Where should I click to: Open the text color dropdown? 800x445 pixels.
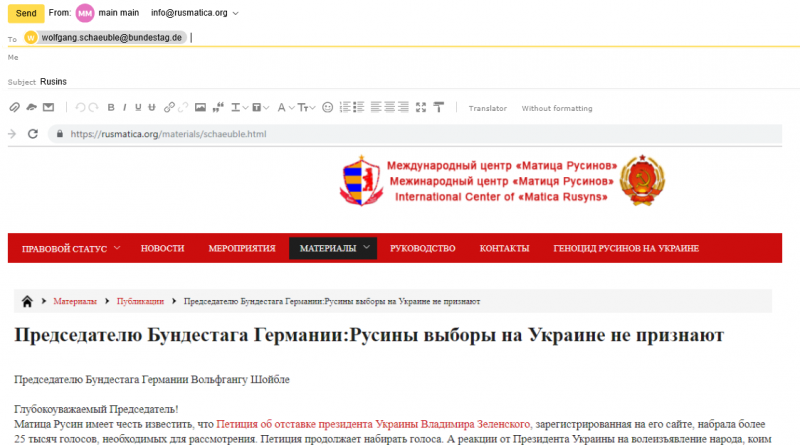pyautogui.click(x=239, y=107)
